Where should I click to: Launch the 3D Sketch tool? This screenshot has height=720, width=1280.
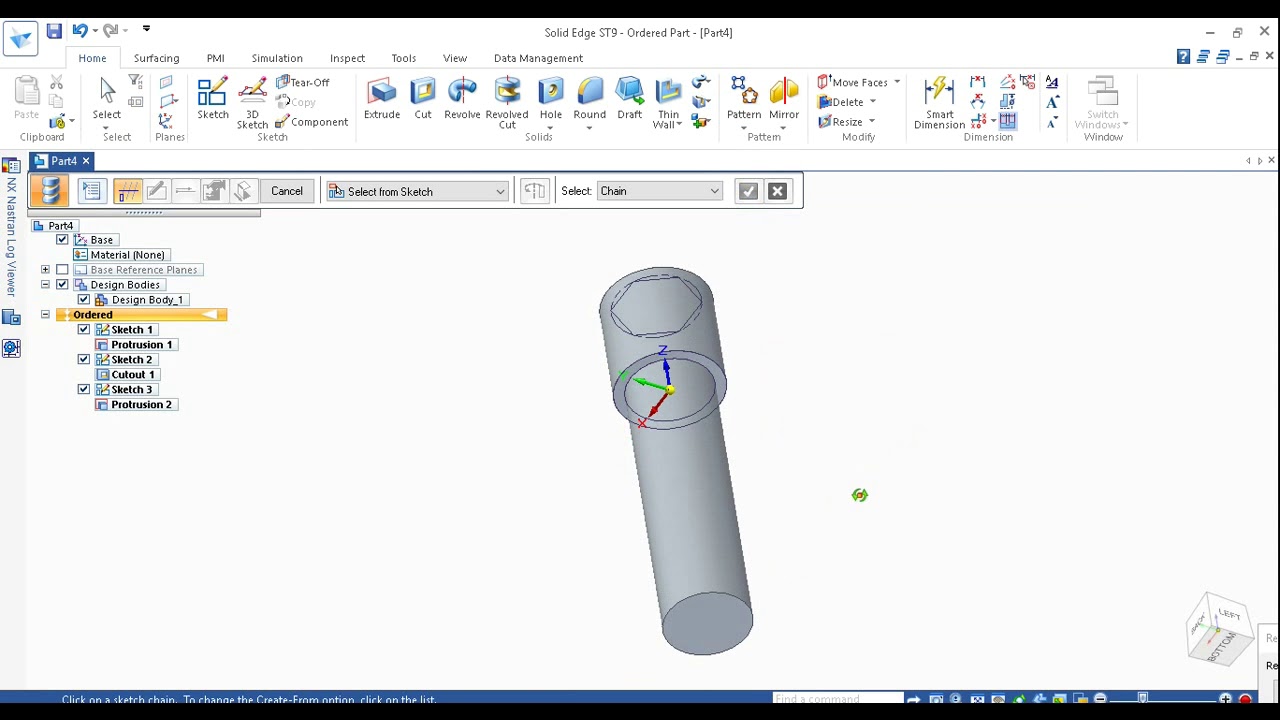point(252,102)
